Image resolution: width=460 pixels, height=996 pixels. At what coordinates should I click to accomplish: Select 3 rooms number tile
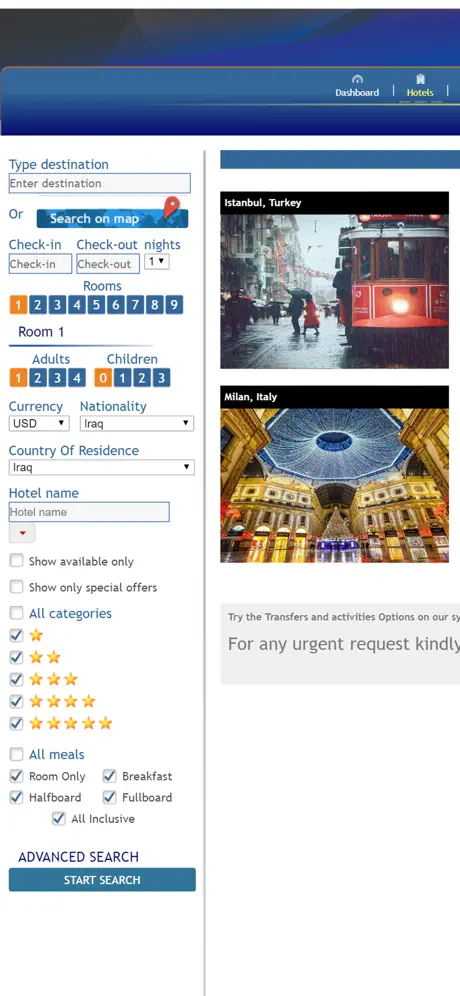tap(57, 305)
